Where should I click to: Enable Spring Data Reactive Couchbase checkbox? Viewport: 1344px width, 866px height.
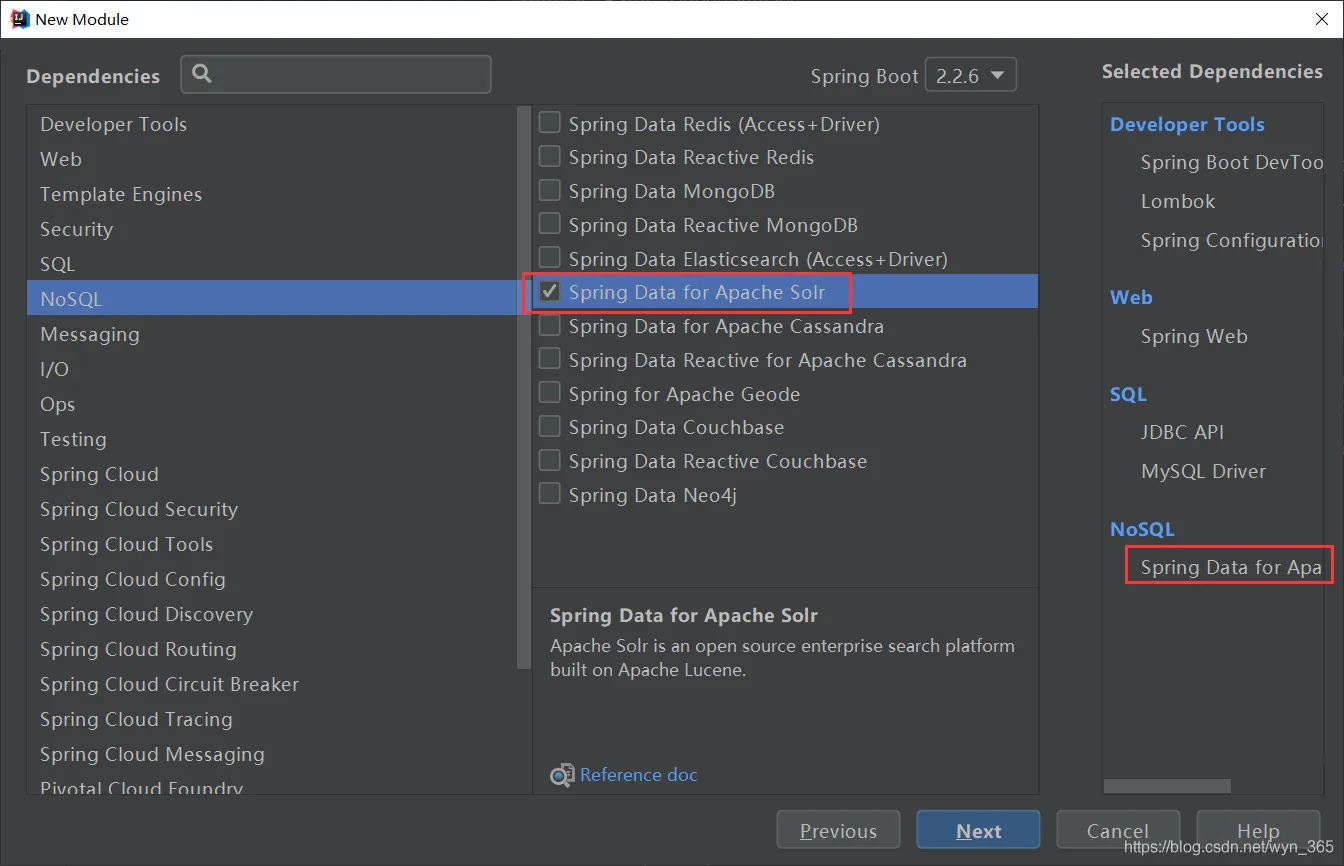(549, 461)
